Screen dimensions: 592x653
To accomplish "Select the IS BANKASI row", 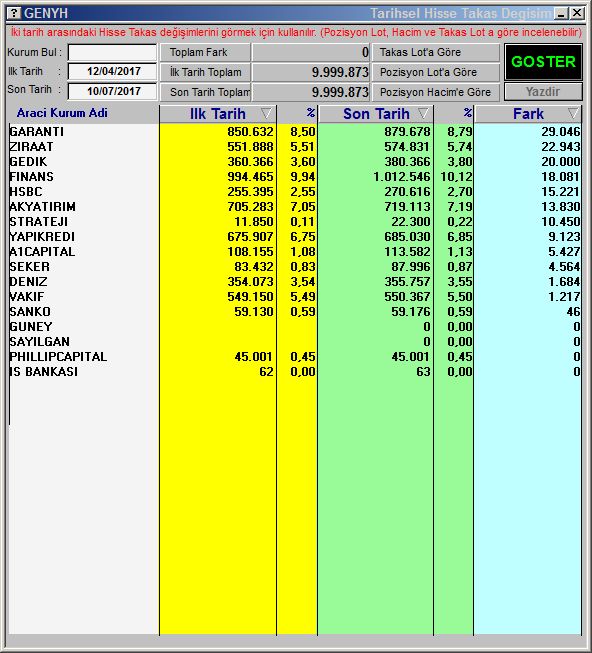I will pos(295,372).
